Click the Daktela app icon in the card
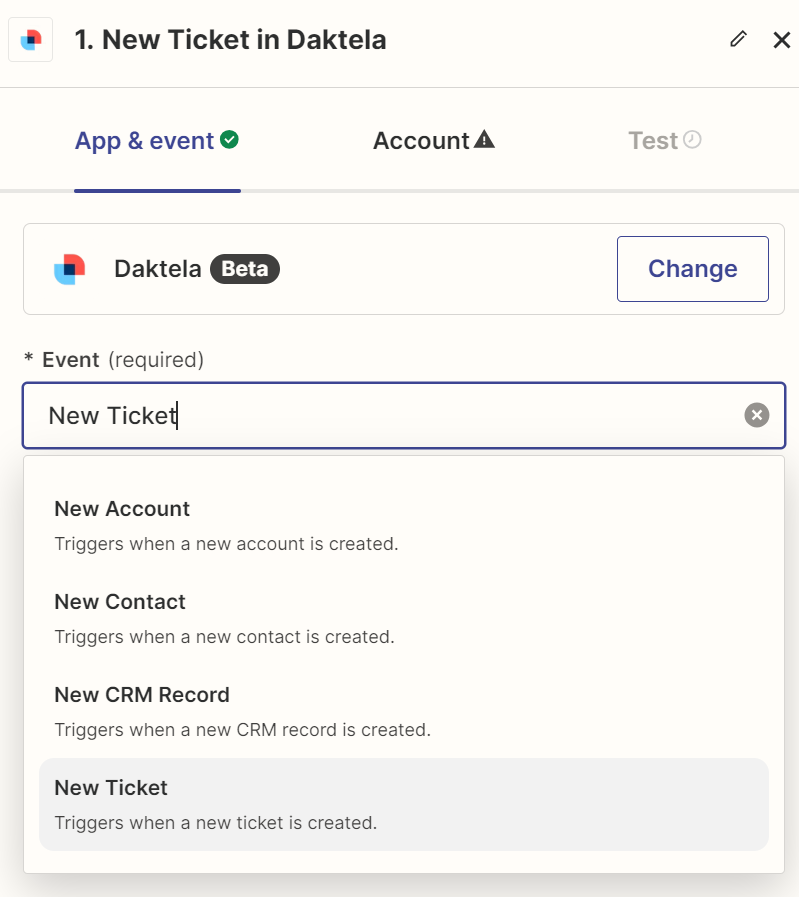 click(x=70, y=269)
